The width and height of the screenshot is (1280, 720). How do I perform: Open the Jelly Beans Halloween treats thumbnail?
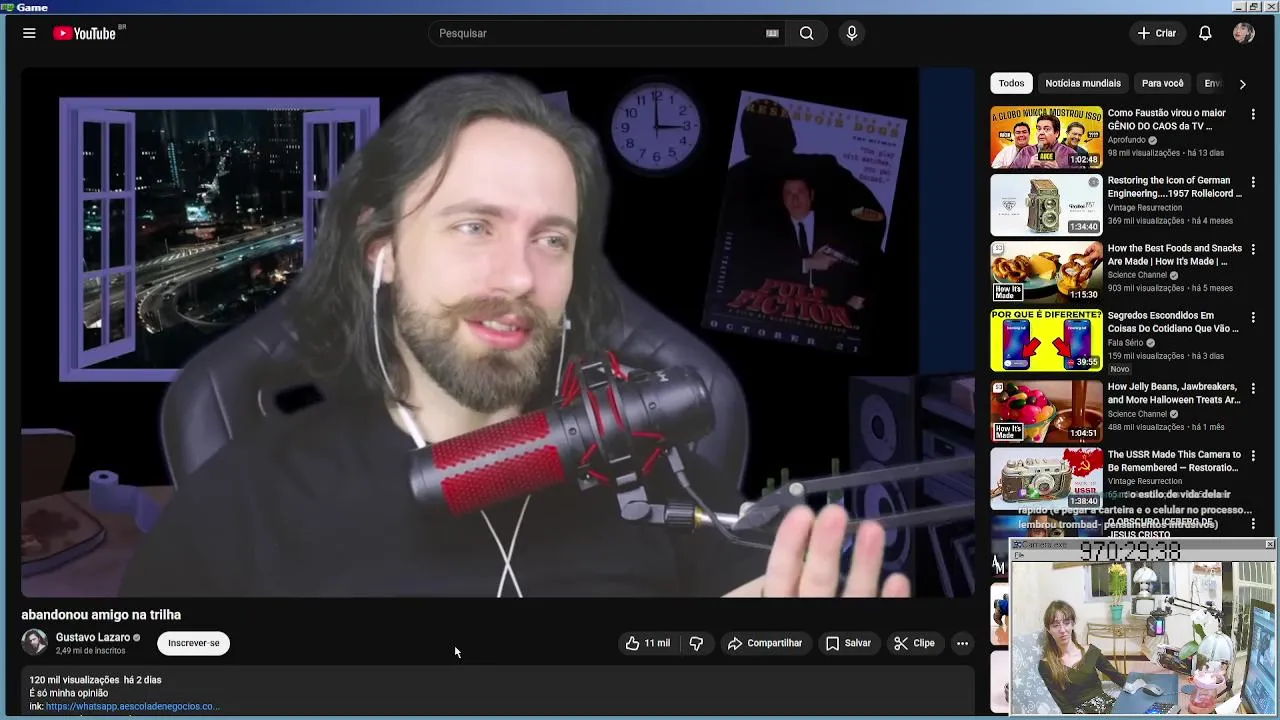1046,411
